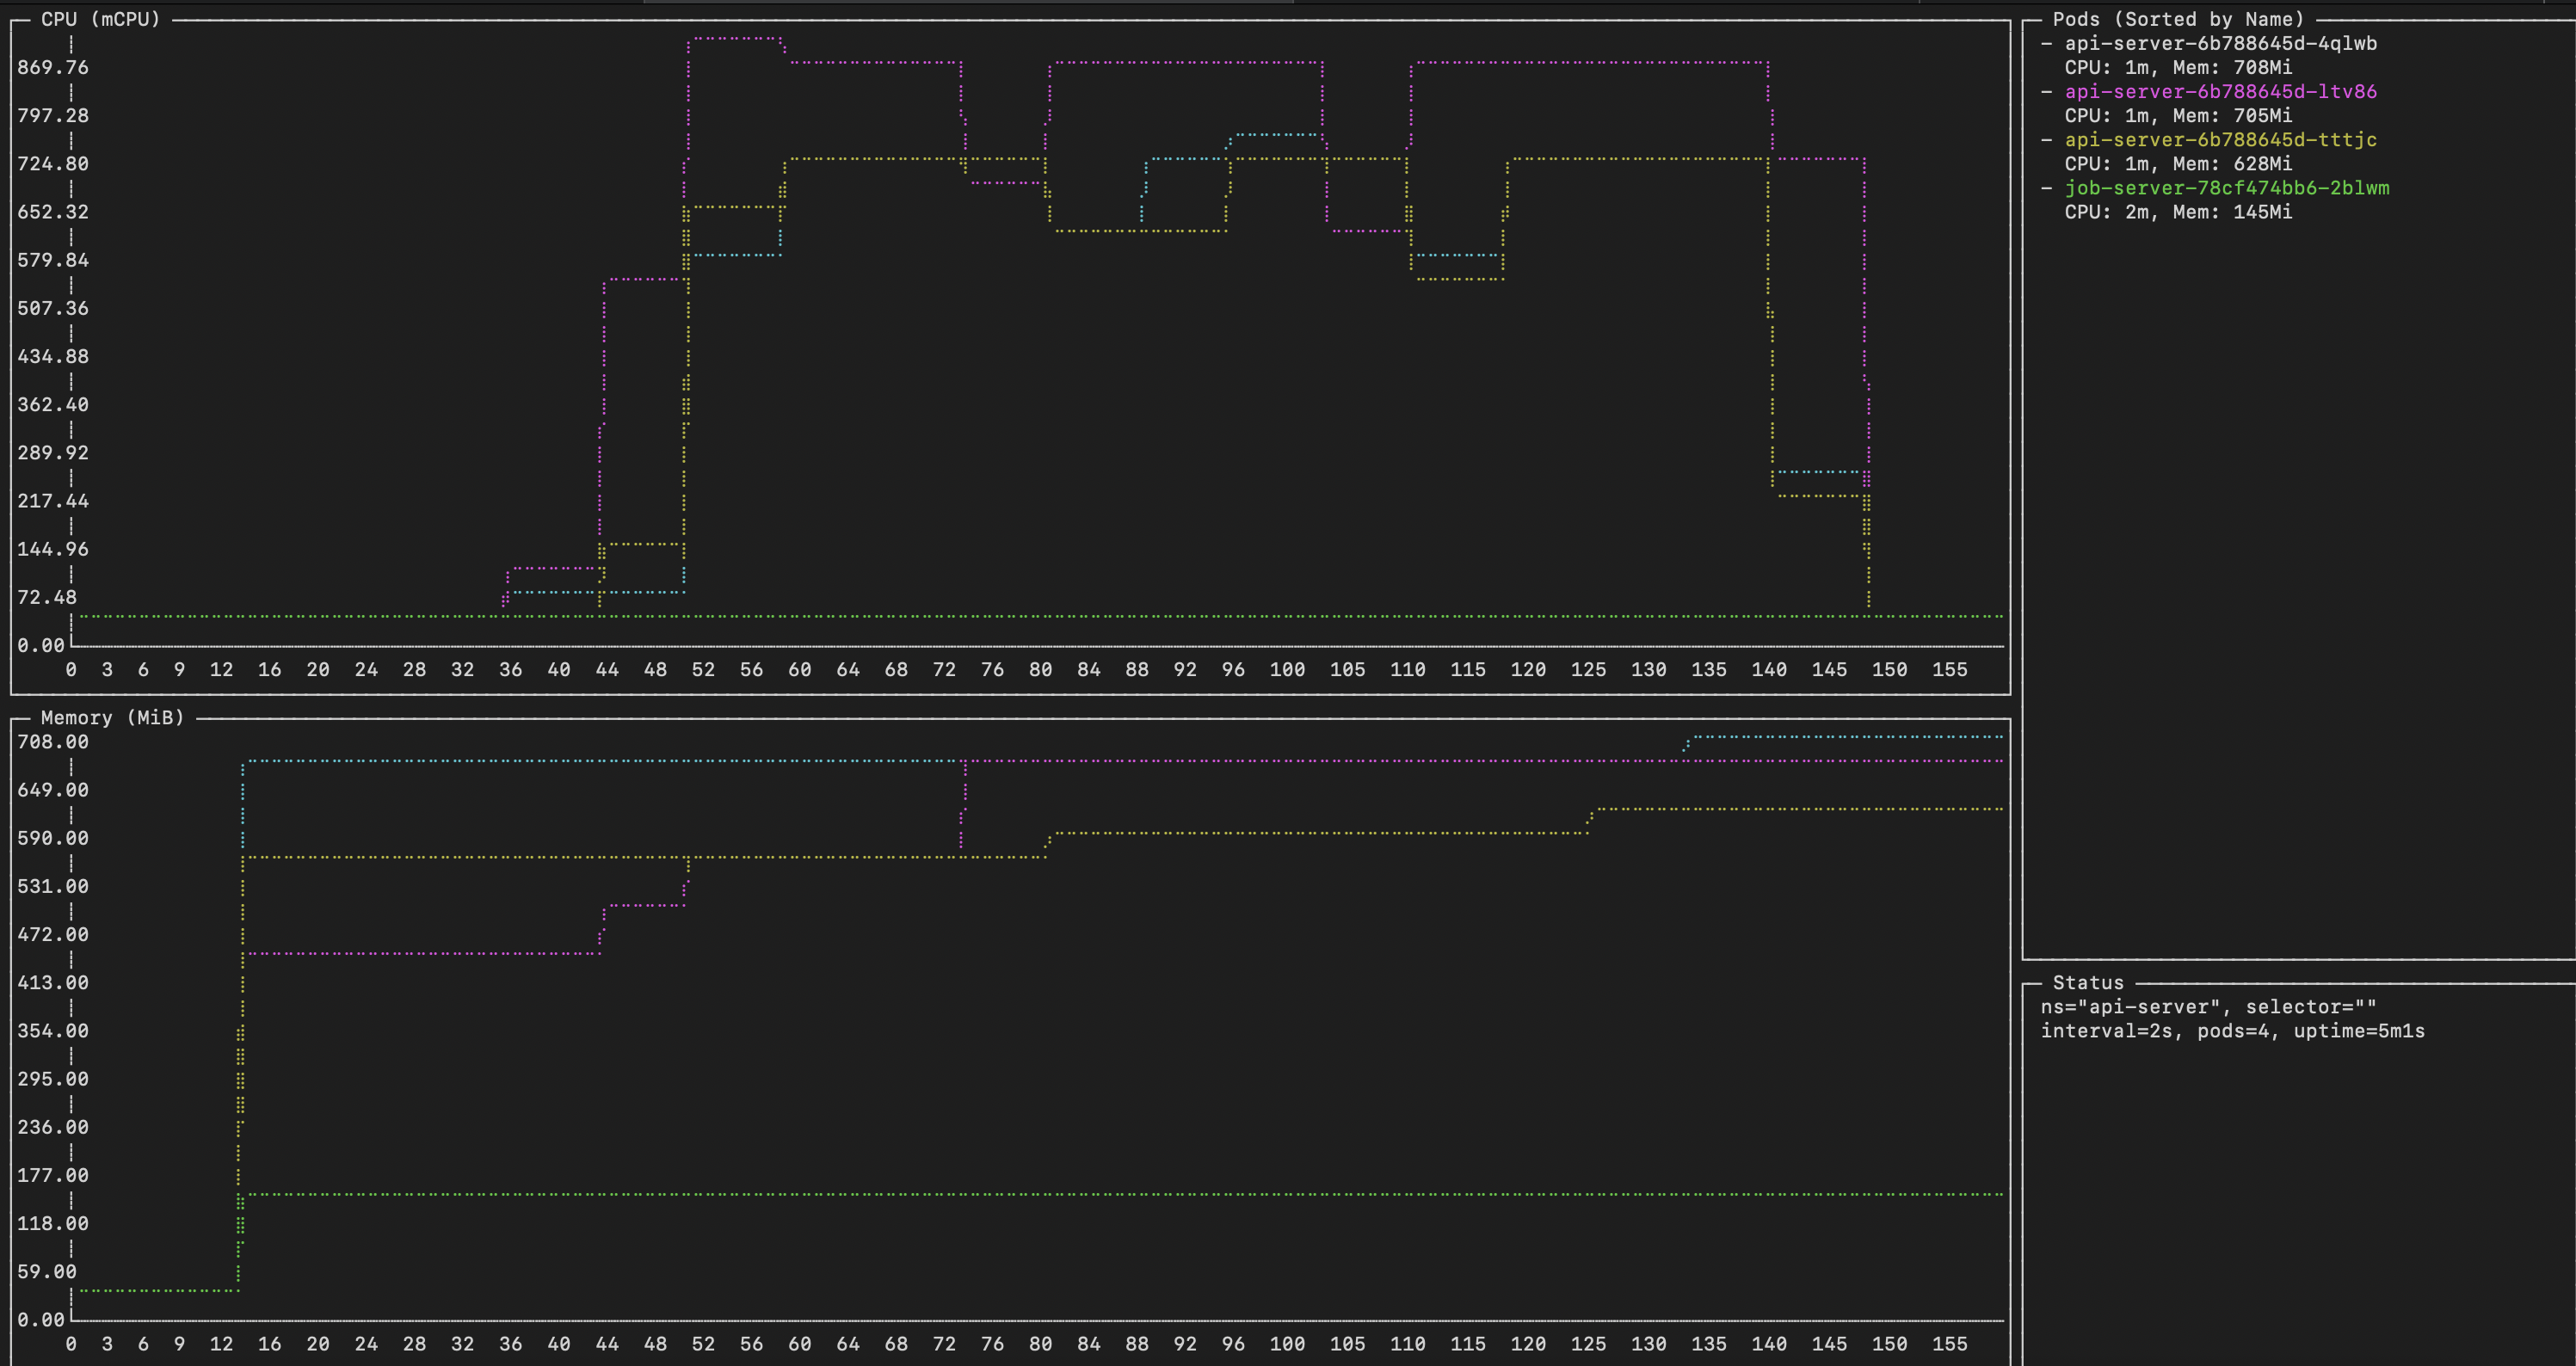Click the Memory (MiB) panel title
Screen dimensions: 2576x1366
[x=112, y=717]
